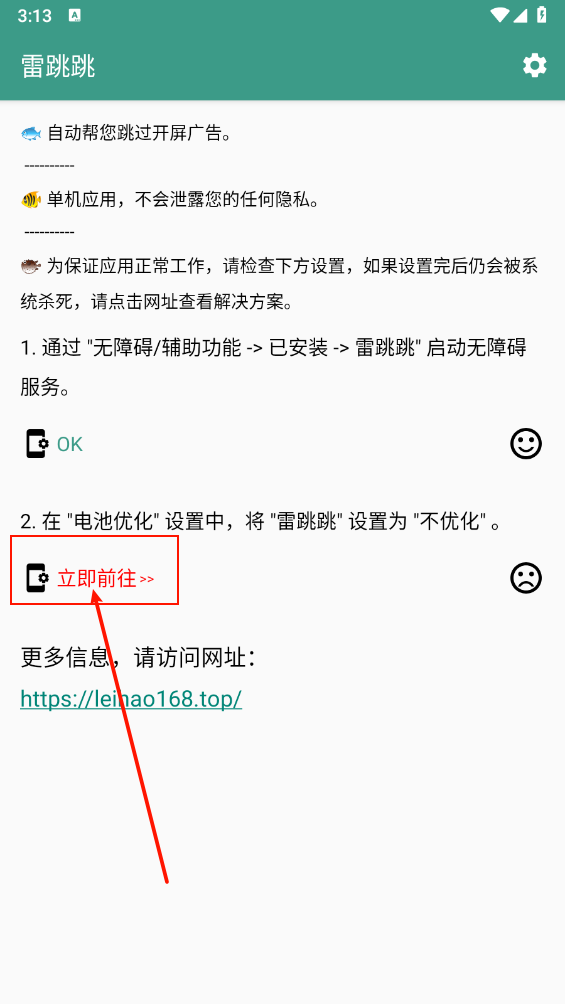Tap the 3:13 clock in status bar
565x1004 pixels.
pos(35,16)
